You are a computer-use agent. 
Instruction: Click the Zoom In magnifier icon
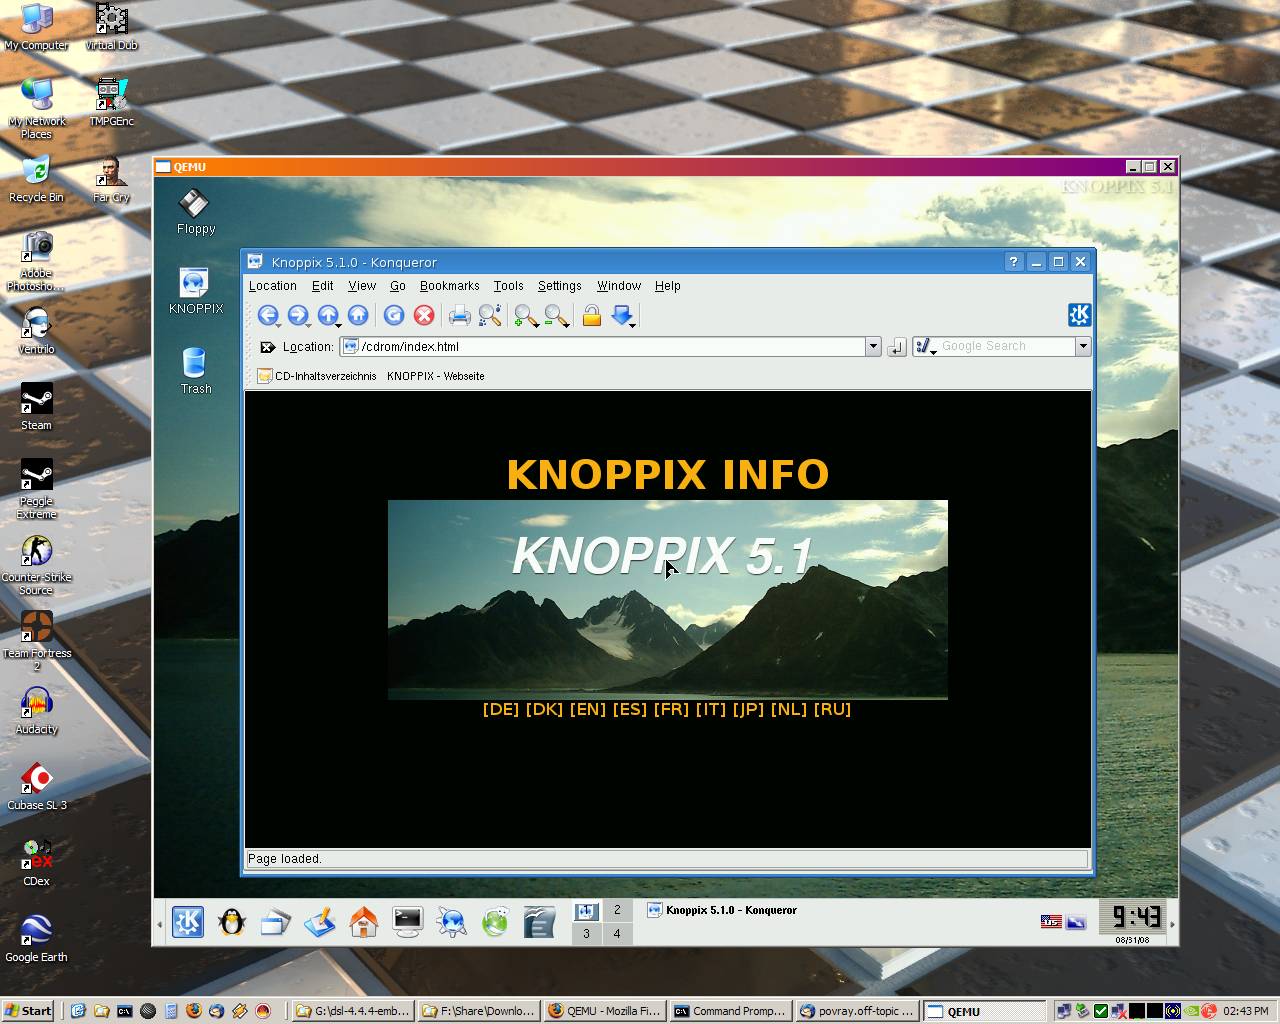[x=525, y=316]
